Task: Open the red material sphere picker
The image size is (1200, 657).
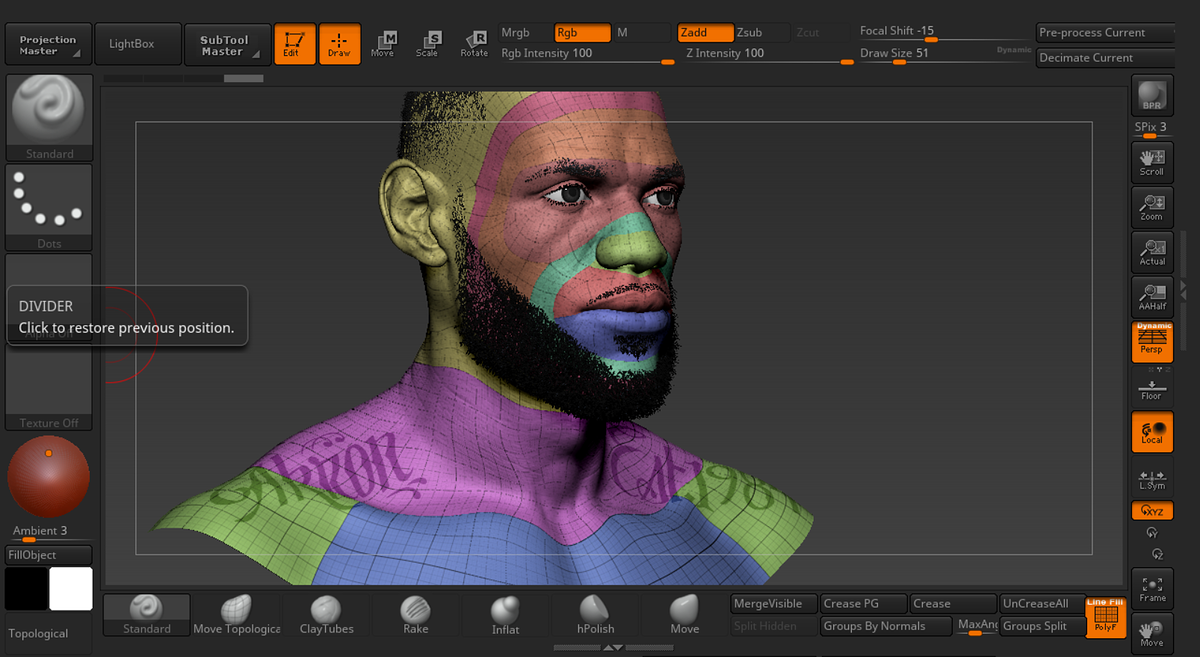Action: click(x=49, y=477)
